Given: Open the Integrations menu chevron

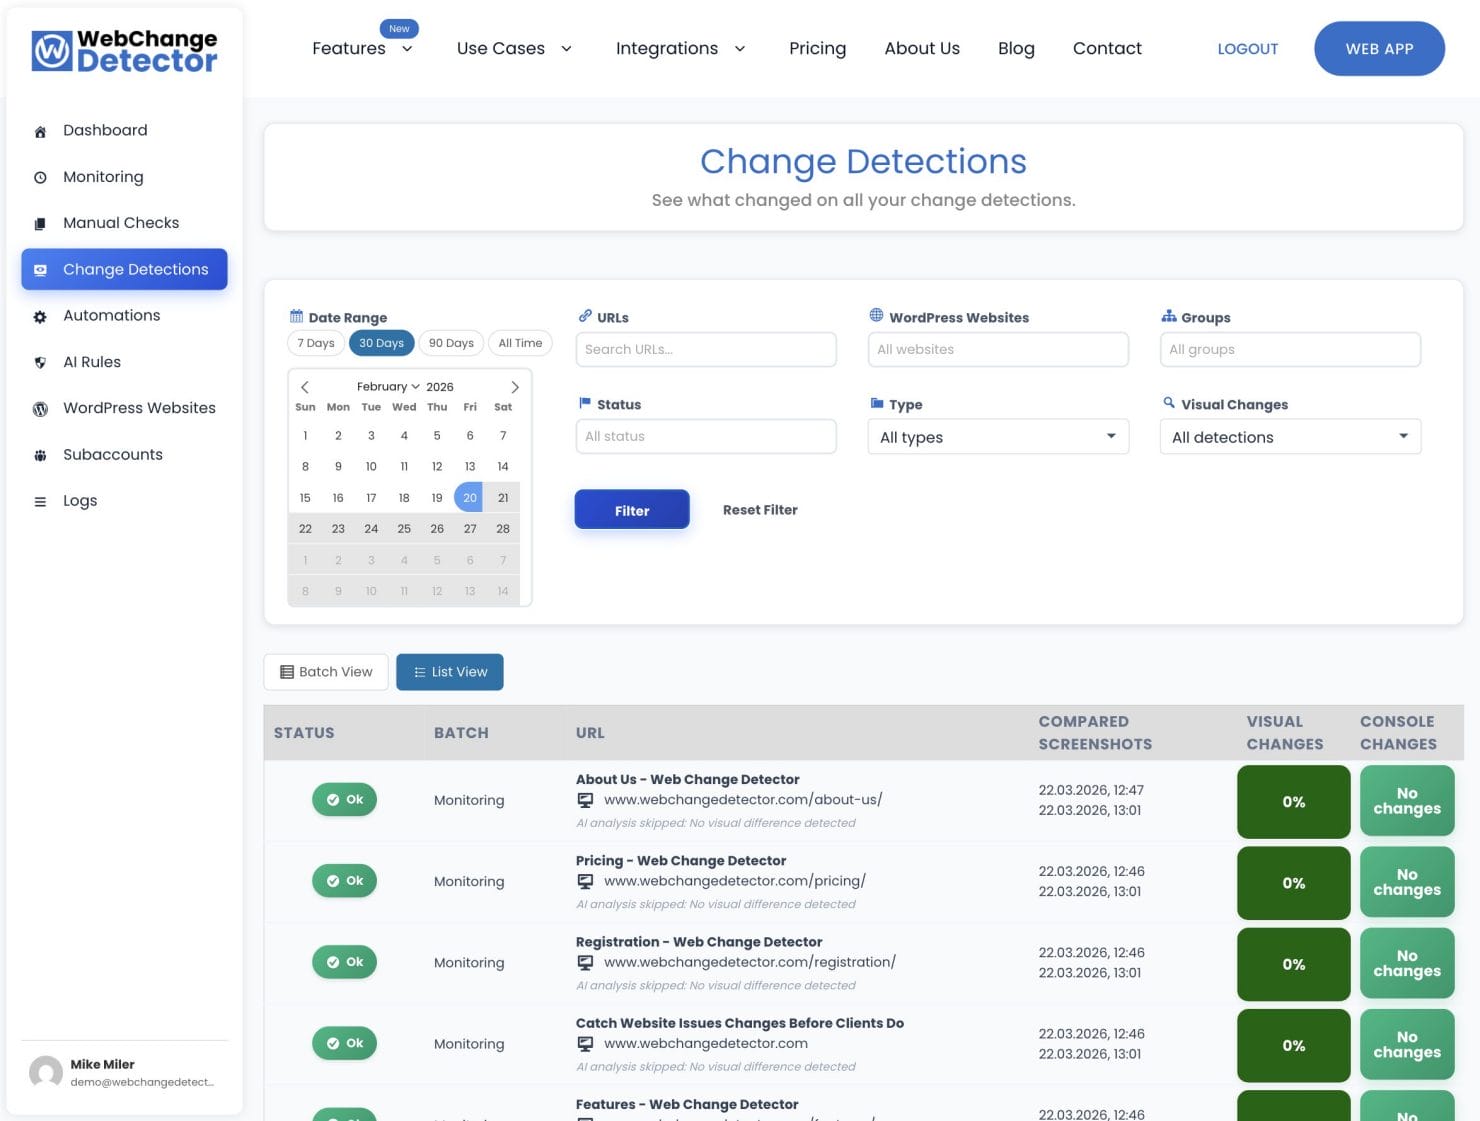Looking at the screenshot, I should 739,48.
